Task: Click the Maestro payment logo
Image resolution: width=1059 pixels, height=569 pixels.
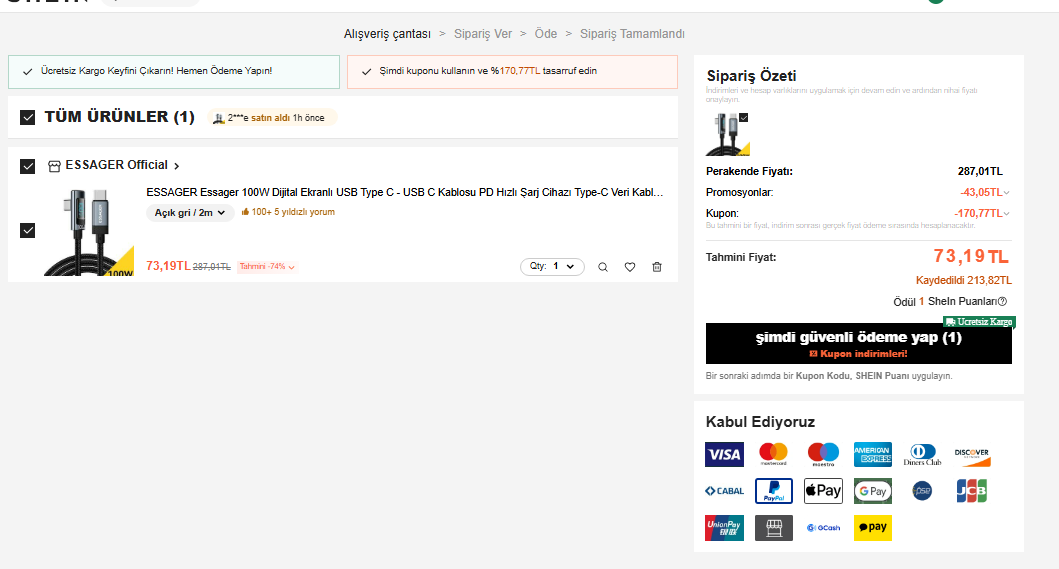Action: [x=823, y=454]
